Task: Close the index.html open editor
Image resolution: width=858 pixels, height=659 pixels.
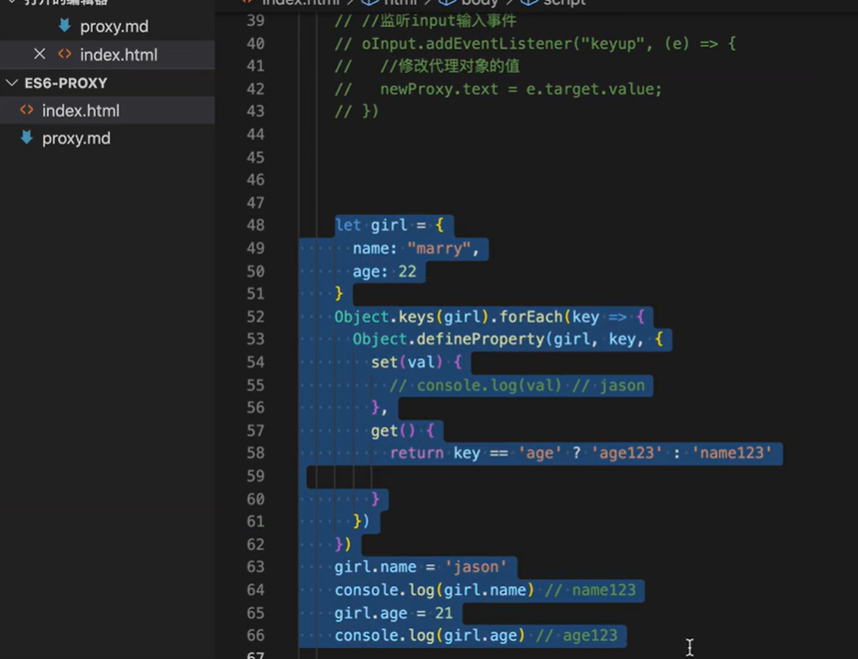Action: click(x=39, y=54)
